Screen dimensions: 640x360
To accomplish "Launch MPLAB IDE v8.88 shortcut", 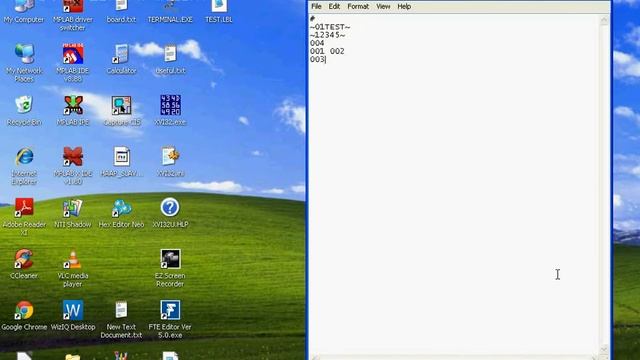I will pos(73,63).
